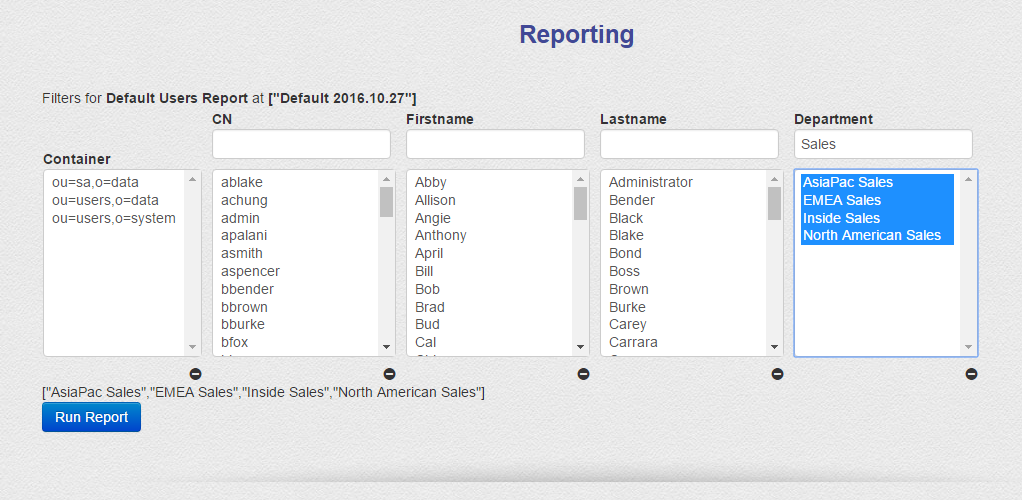Run the report
Viewport: 1022px width, 500px height.
[91, 417]
